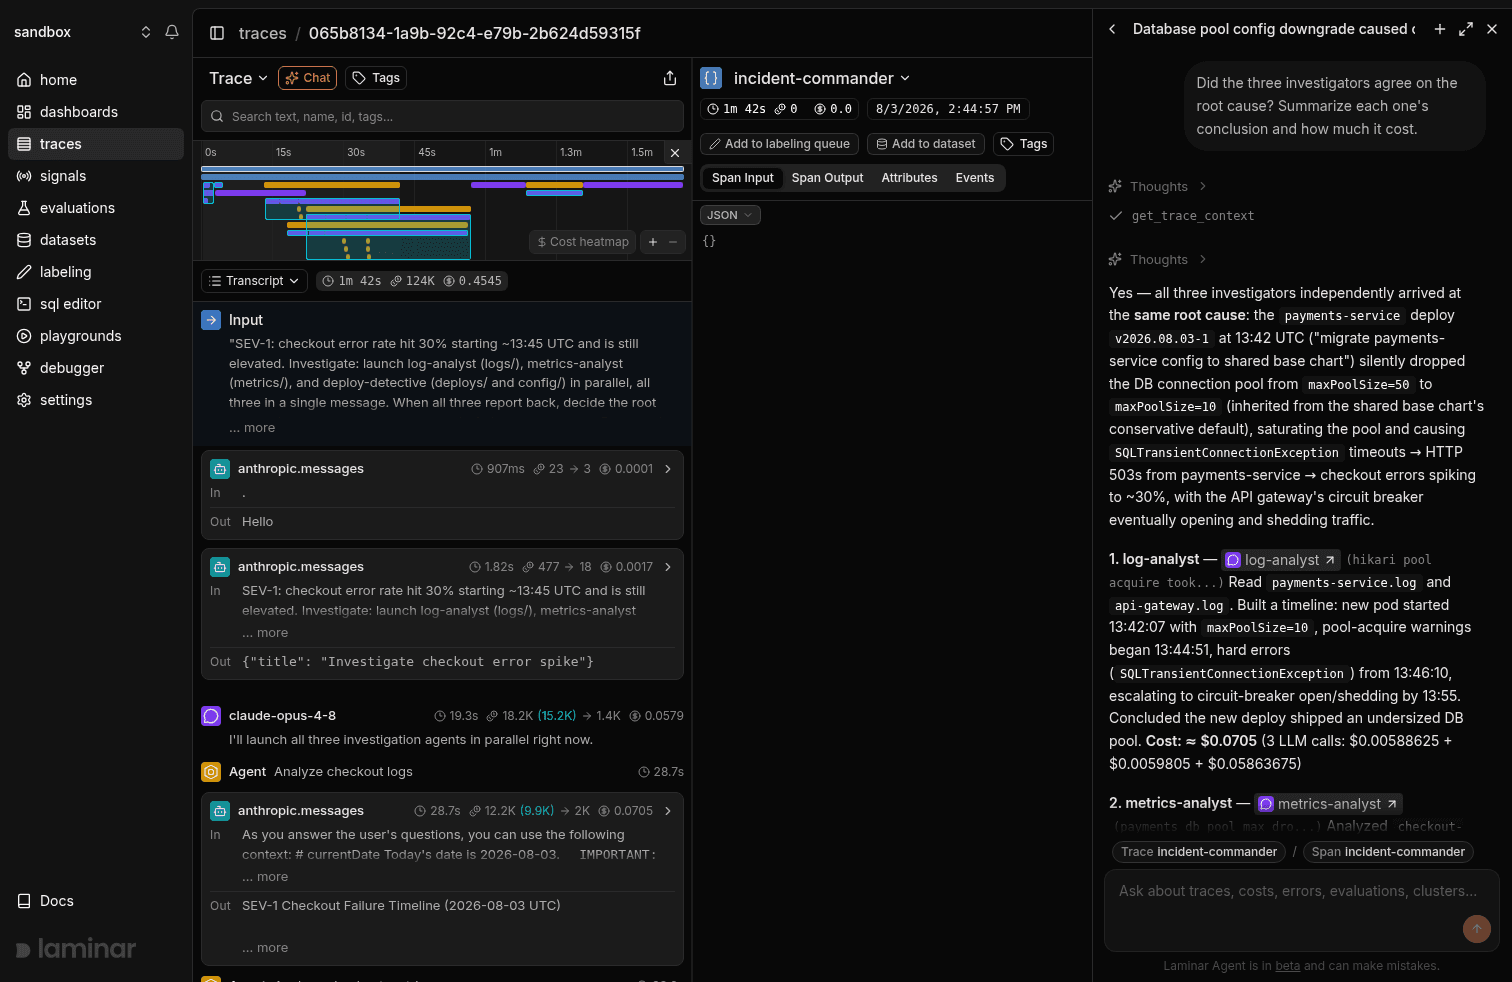Go back in the chat panel
Image resolution: width=1512 pixels, height=982 pixels.
point(1112,29)
